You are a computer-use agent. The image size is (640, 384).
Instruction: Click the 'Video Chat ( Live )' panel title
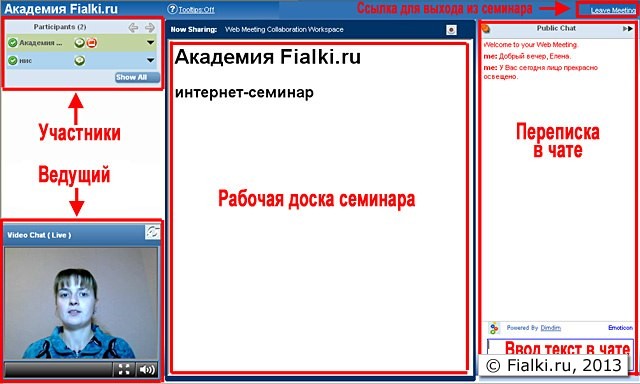(39, 235)
